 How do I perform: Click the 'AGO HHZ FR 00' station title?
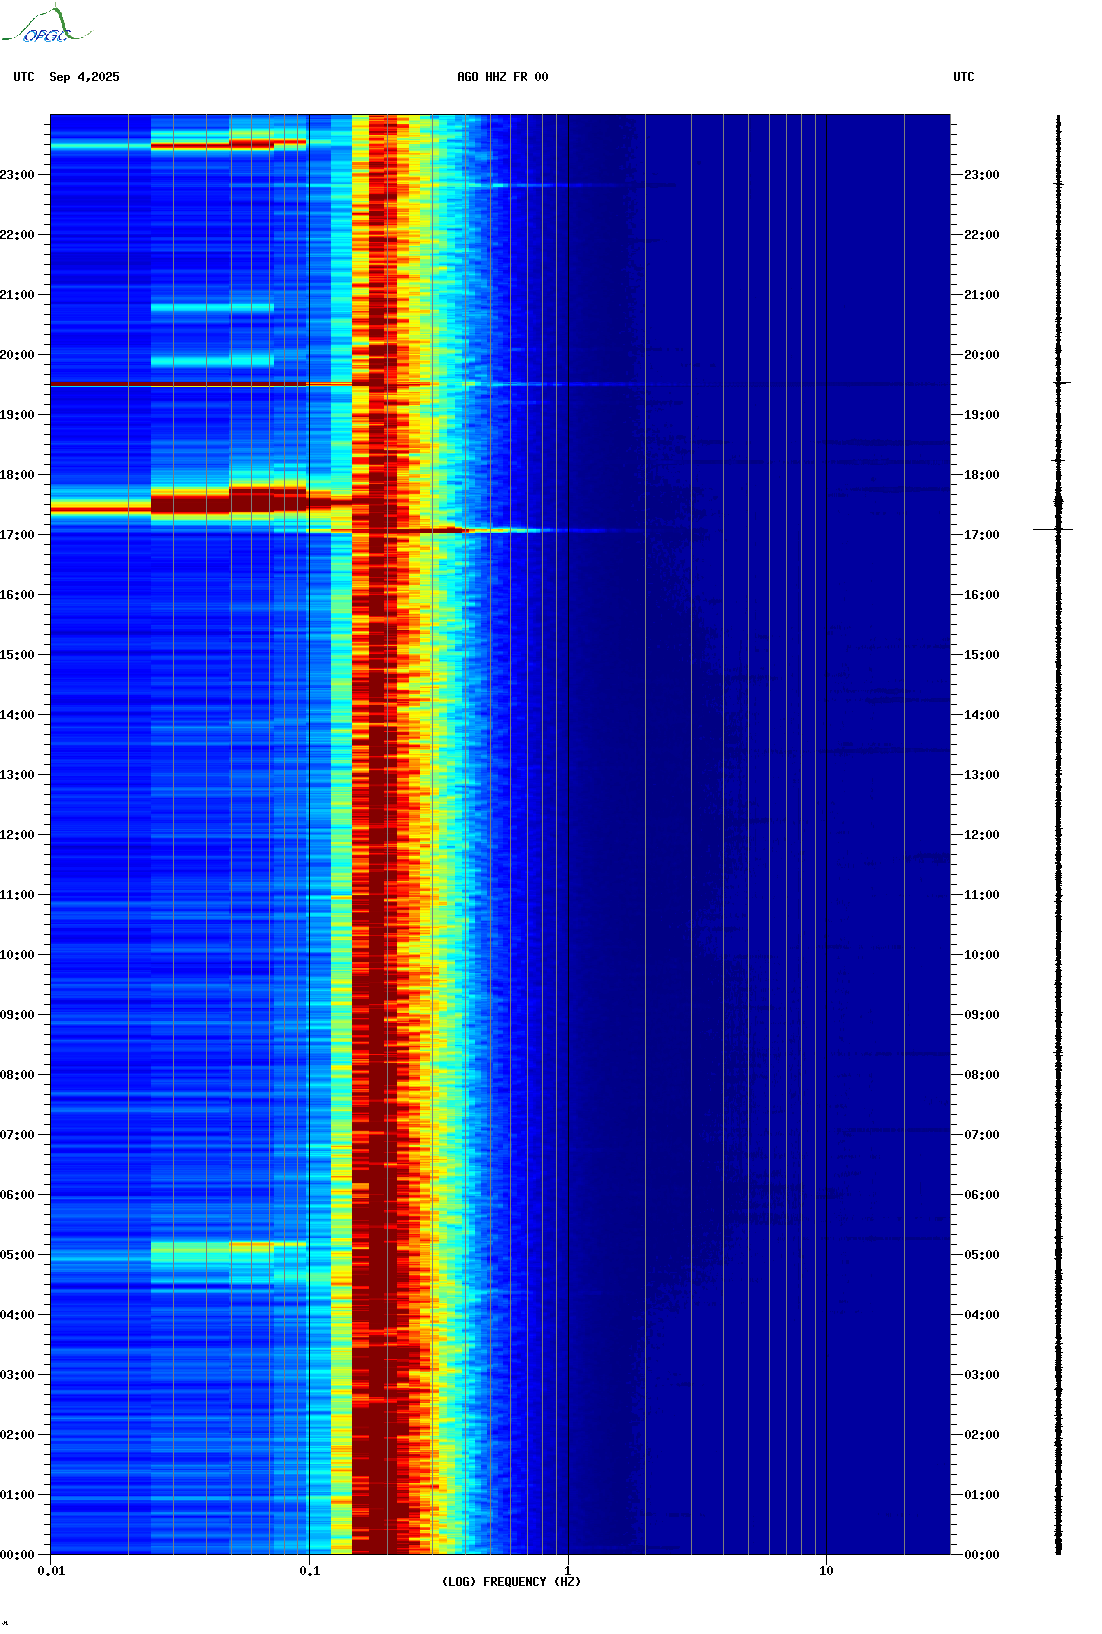tap(503, 77)
